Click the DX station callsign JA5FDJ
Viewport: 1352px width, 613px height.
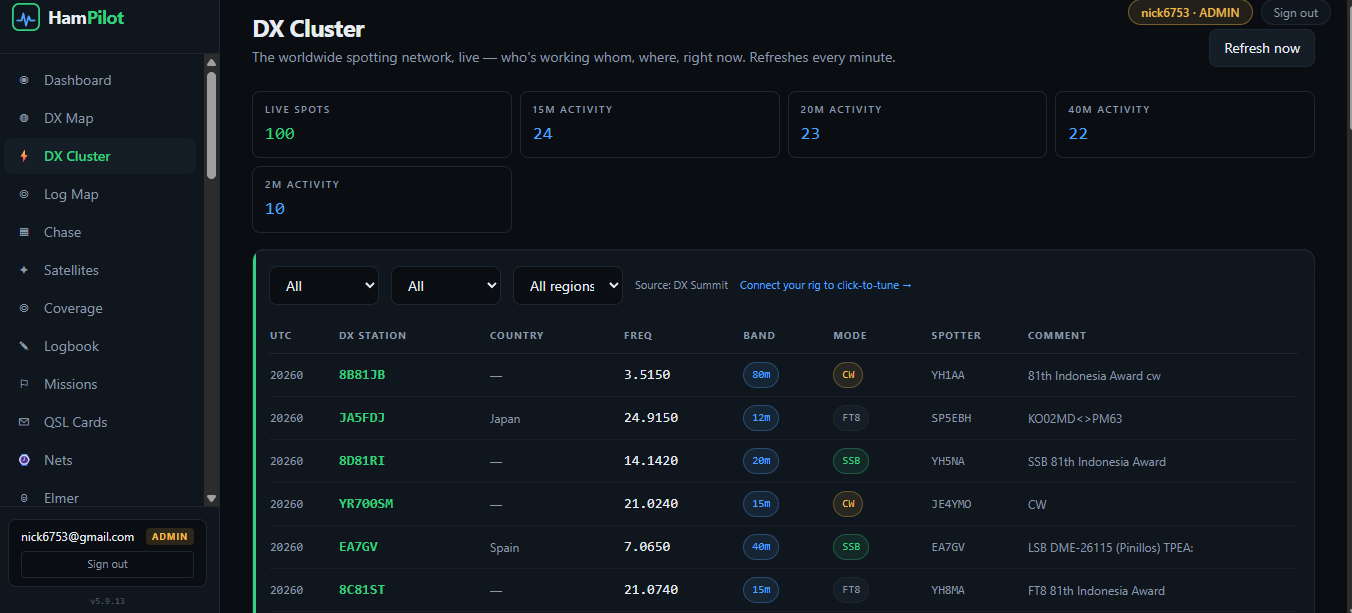pos(362,418)
